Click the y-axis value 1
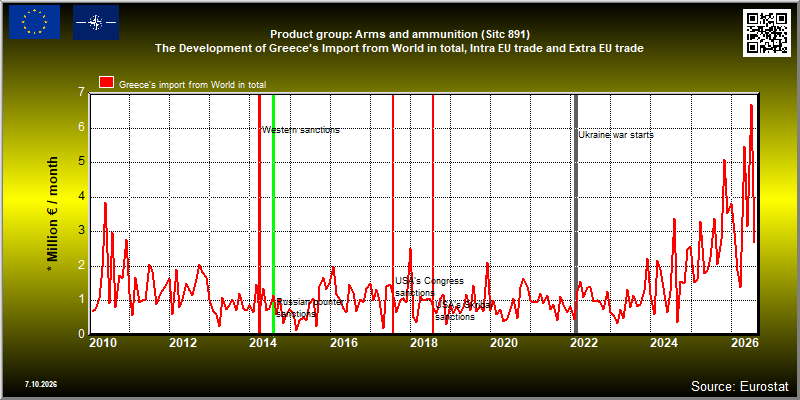 pos(81,300)
